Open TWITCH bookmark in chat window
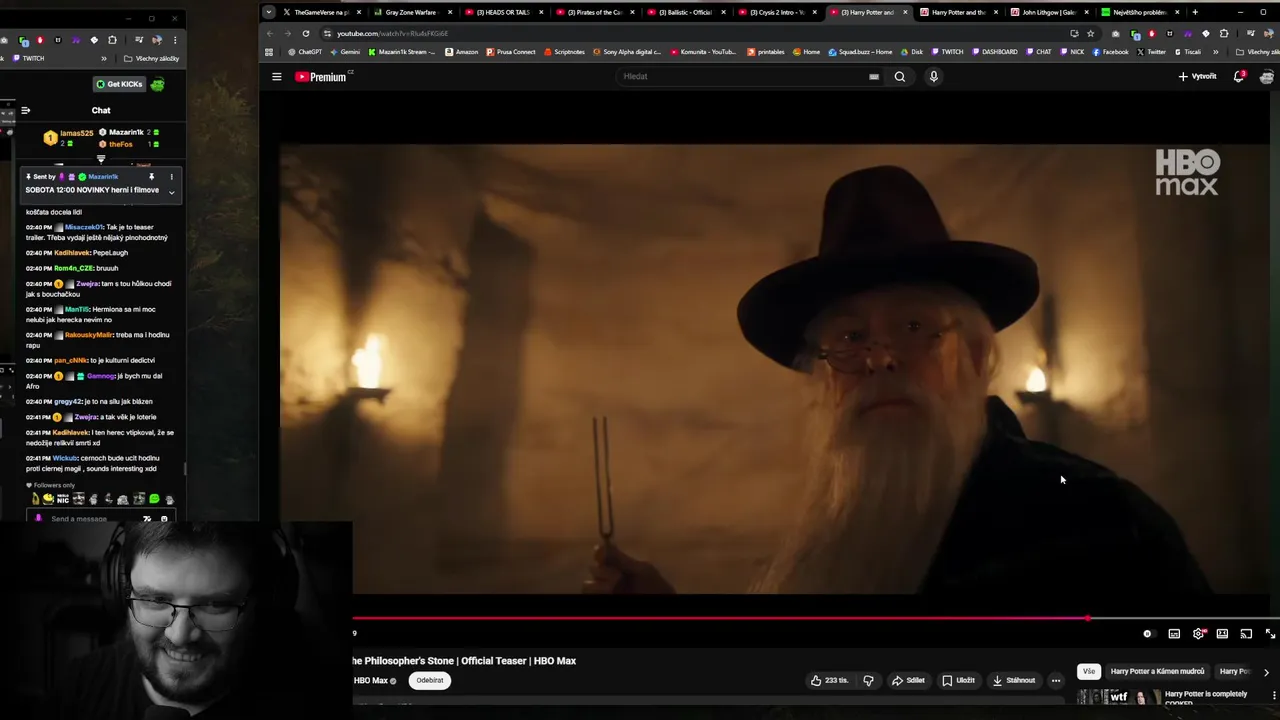1280x720 pixels. [x=29, y=58]
